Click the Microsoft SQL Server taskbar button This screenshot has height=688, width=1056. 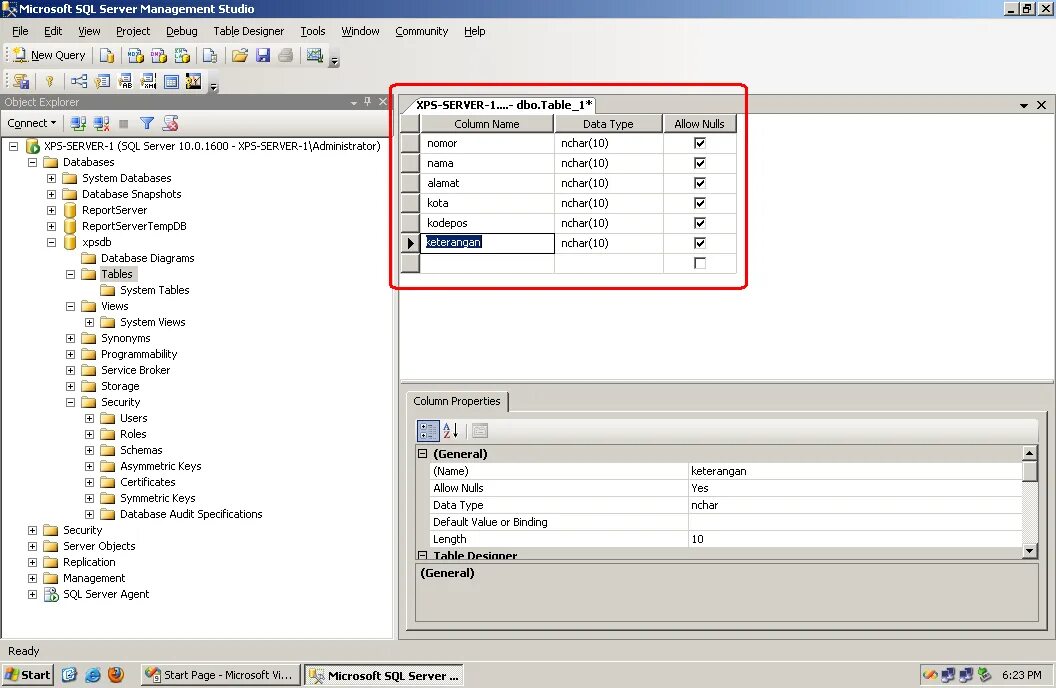(x=384, y=675)
